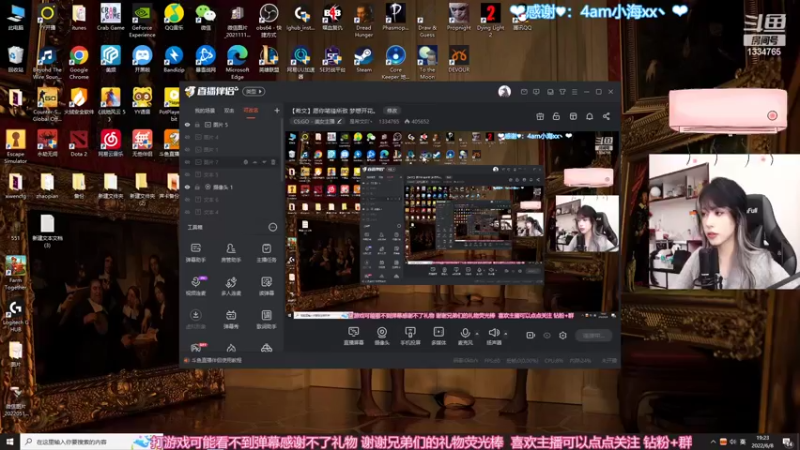800x450 pixels.
Task: Click the usage tutorial link in status bar
Action: [216, 360]
